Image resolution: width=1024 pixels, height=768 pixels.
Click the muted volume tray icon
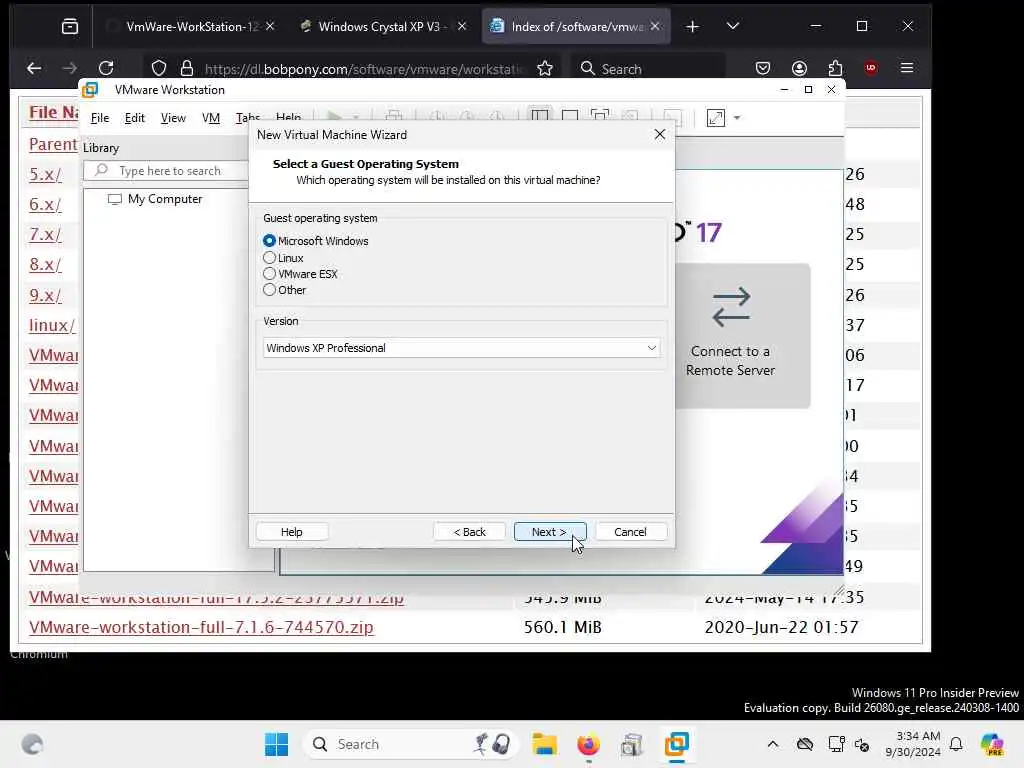click(862, 744)
